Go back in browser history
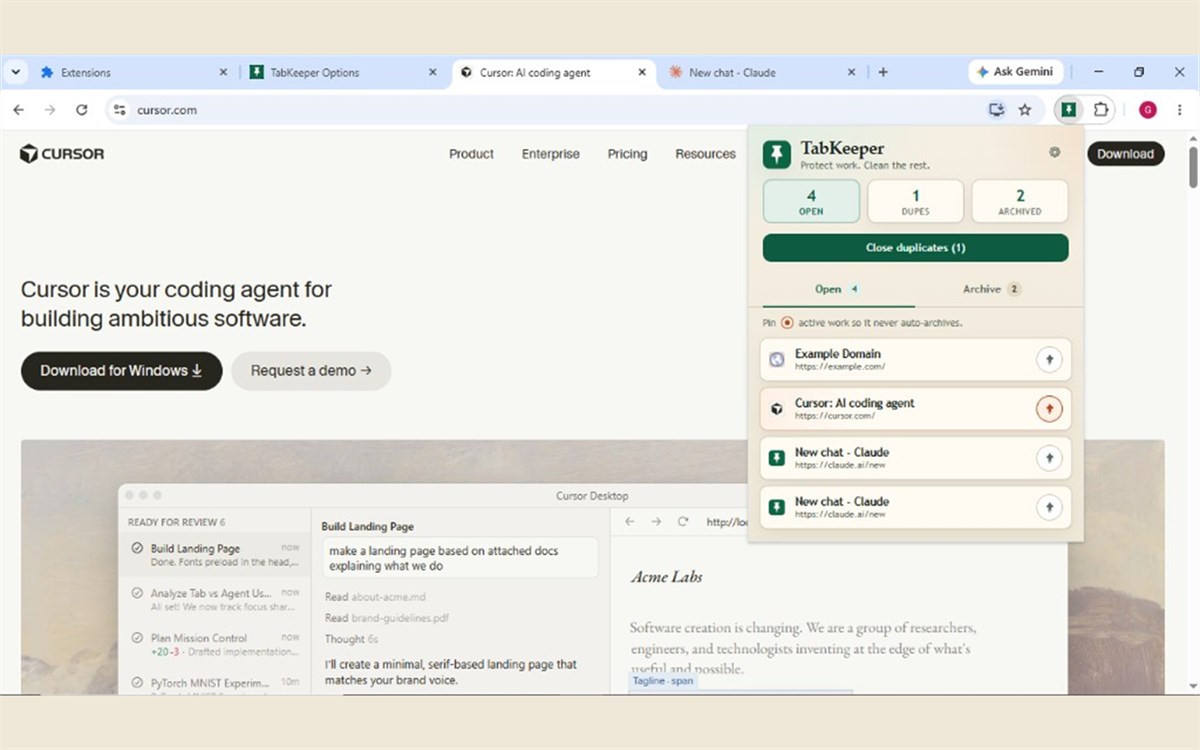The height and width of the screenshot is (750, 1200). pyautogui.click(x=18, y=110)
